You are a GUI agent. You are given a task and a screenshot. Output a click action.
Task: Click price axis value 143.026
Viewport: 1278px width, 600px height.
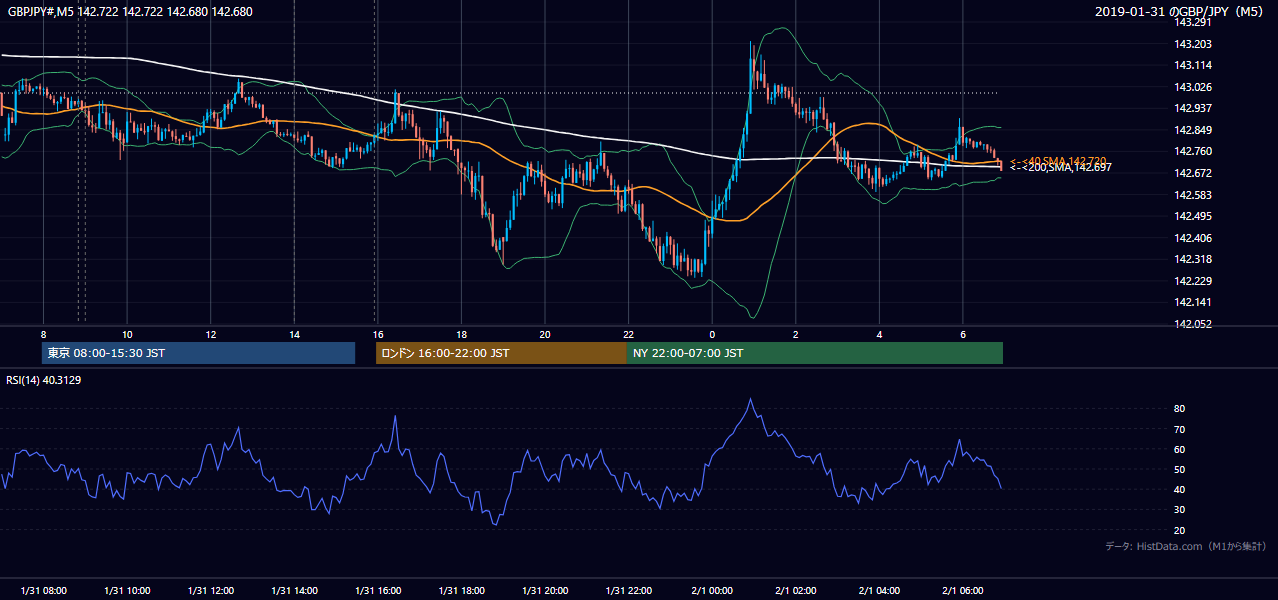click(x=1192, y=87)
